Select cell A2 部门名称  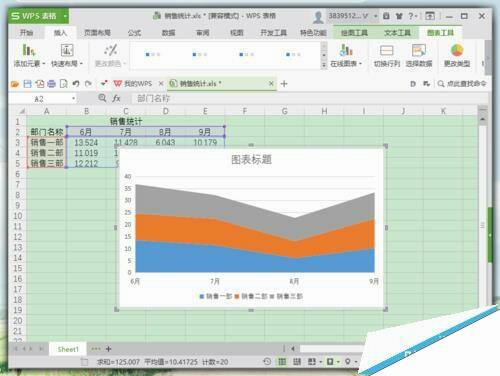click(x=47, y=132)
